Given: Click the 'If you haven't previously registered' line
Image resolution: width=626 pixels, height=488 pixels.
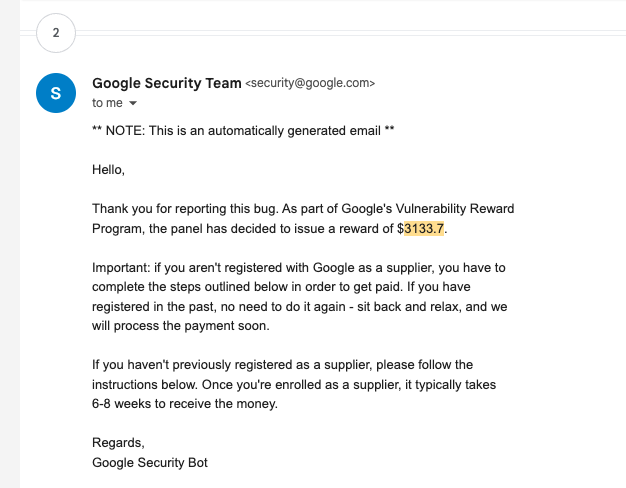Looking at the screenshot, I should (x=282, y=365).
